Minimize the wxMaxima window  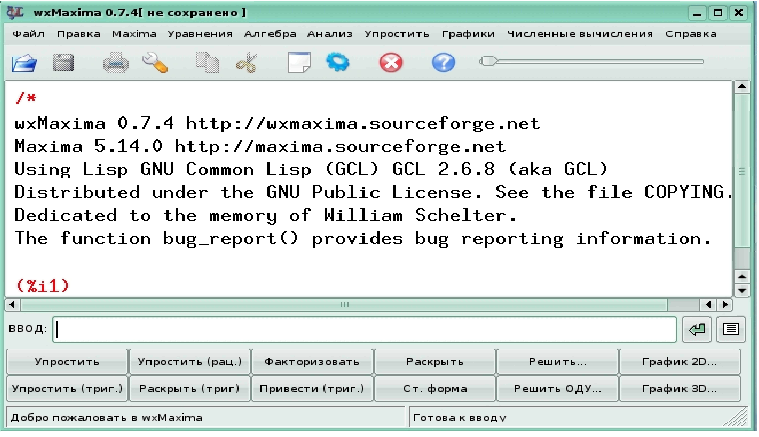click(x=697, y=13)
